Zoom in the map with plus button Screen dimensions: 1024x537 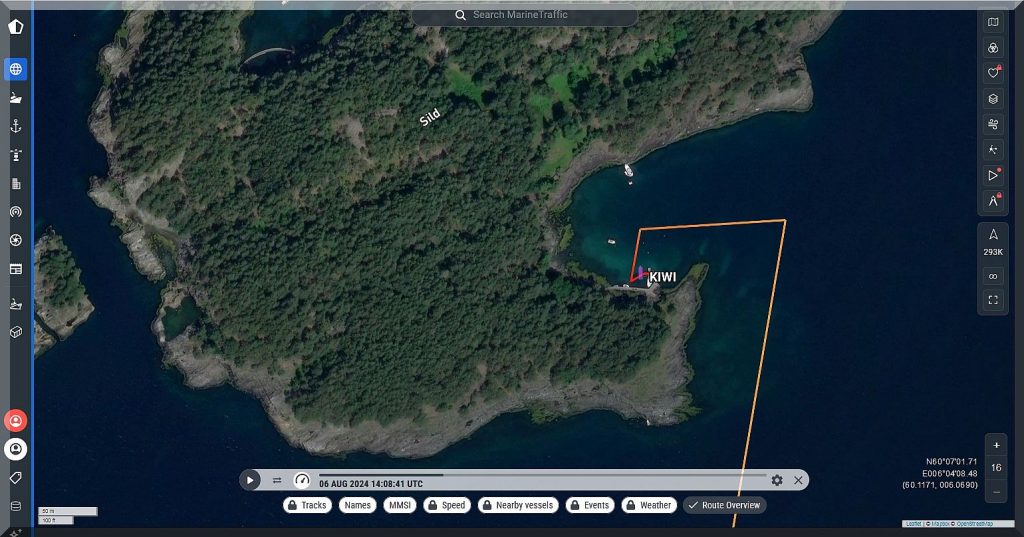pyautogui.click(x=995, y=445)
